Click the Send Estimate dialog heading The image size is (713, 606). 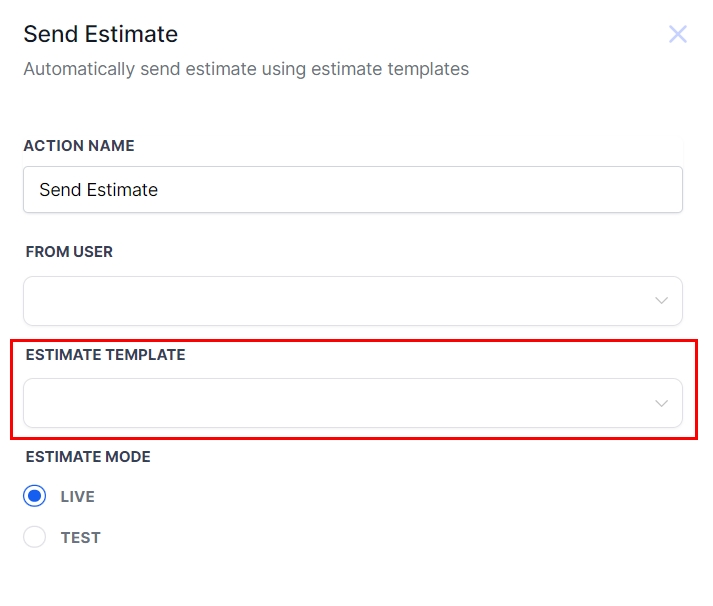pyautogui.click(x=100, y=34)
